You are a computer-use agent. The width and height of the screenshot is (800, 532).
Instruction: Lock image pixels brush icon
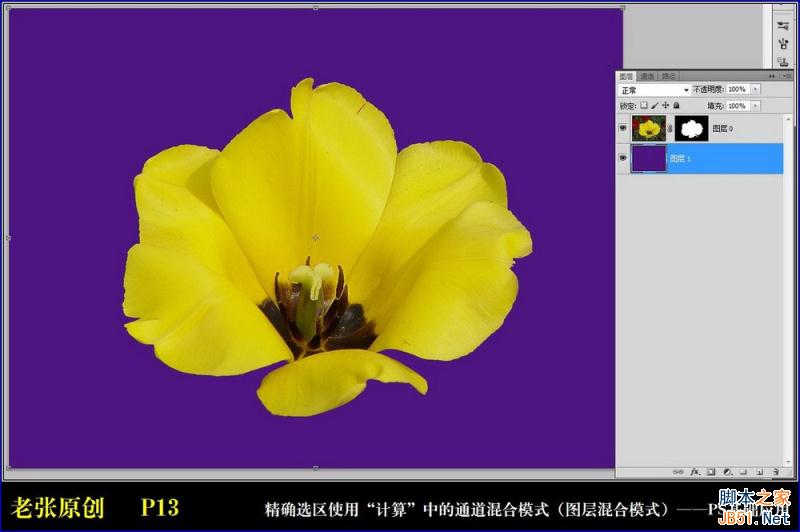[655, 105]
